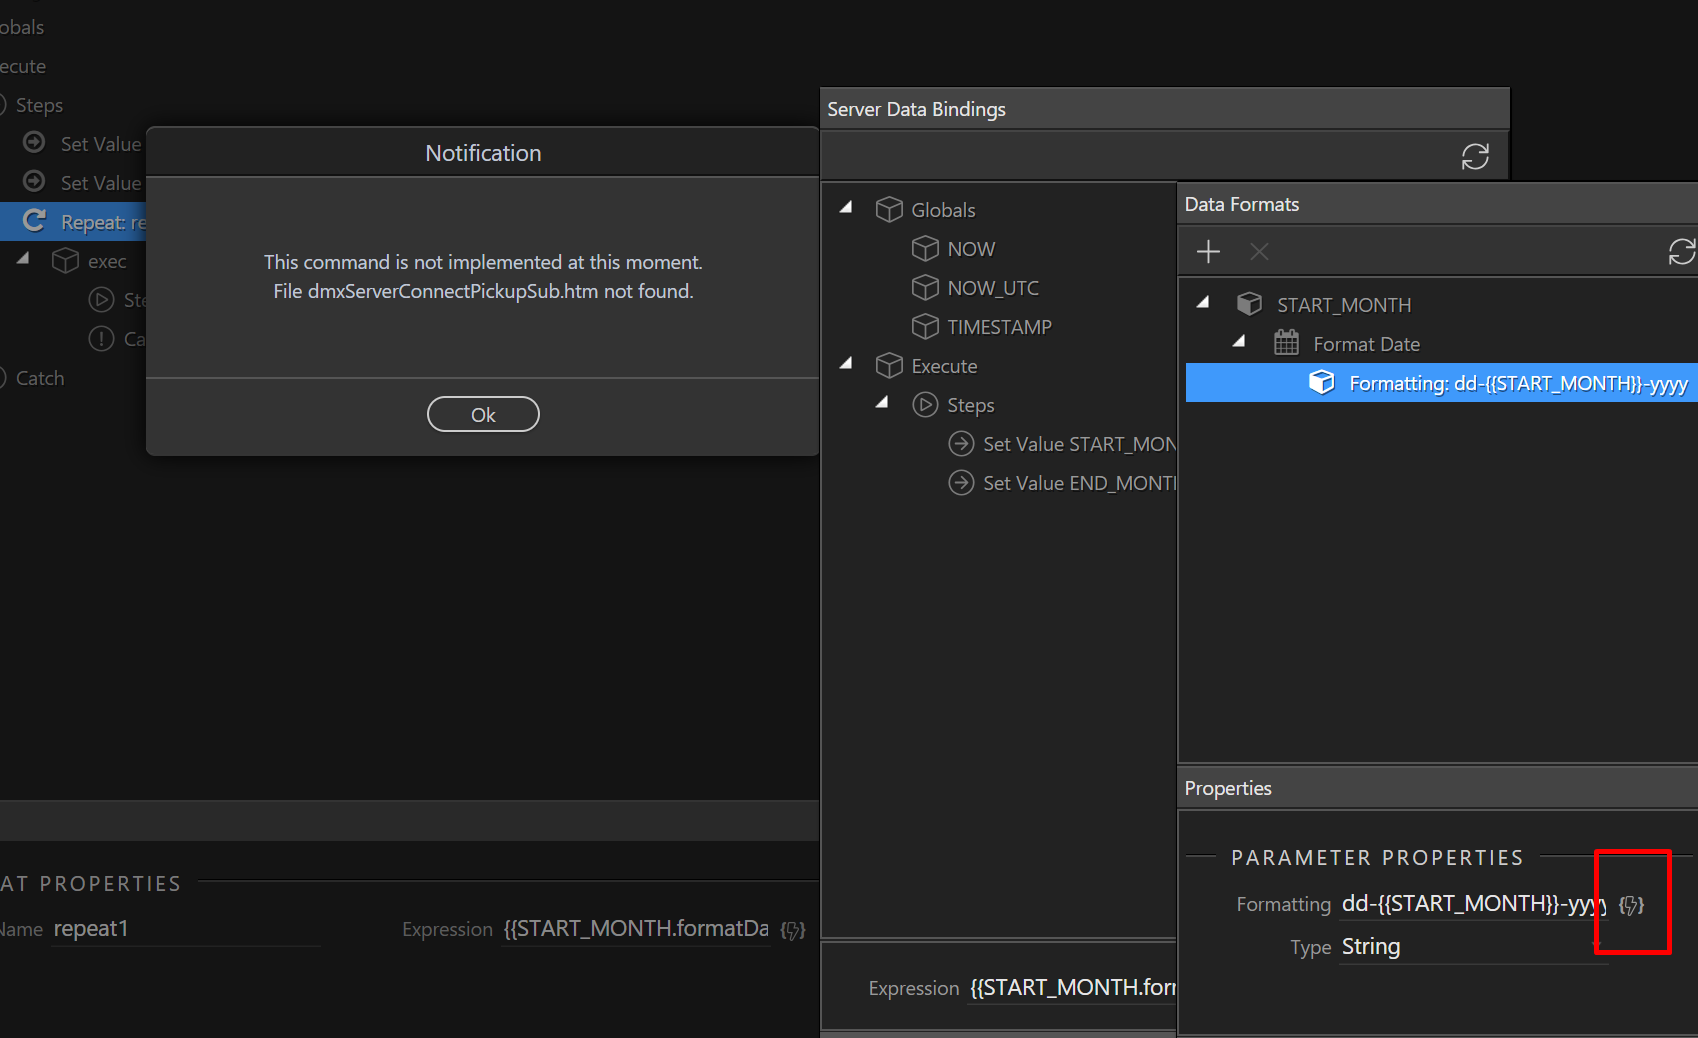1698x1038 pixels.
Task: Click the Steps play icon in bindings
Action: [x=925, y=405]
